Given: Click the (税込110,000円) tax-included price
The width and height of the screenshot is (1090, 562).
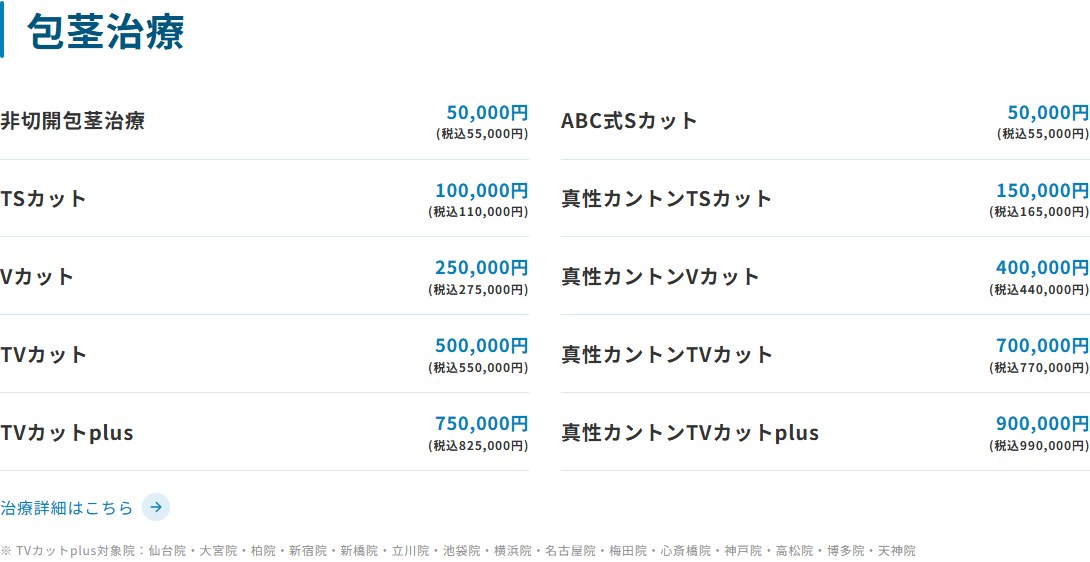Looking at the screenshot, I should (478, 212).
